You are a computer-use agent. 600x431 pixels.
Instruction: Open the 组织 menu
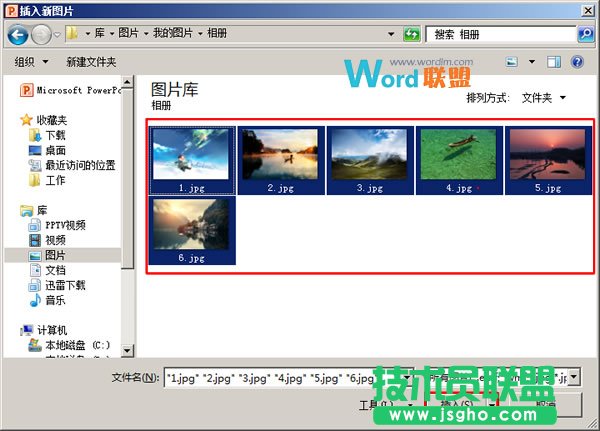tap(31, 62)
